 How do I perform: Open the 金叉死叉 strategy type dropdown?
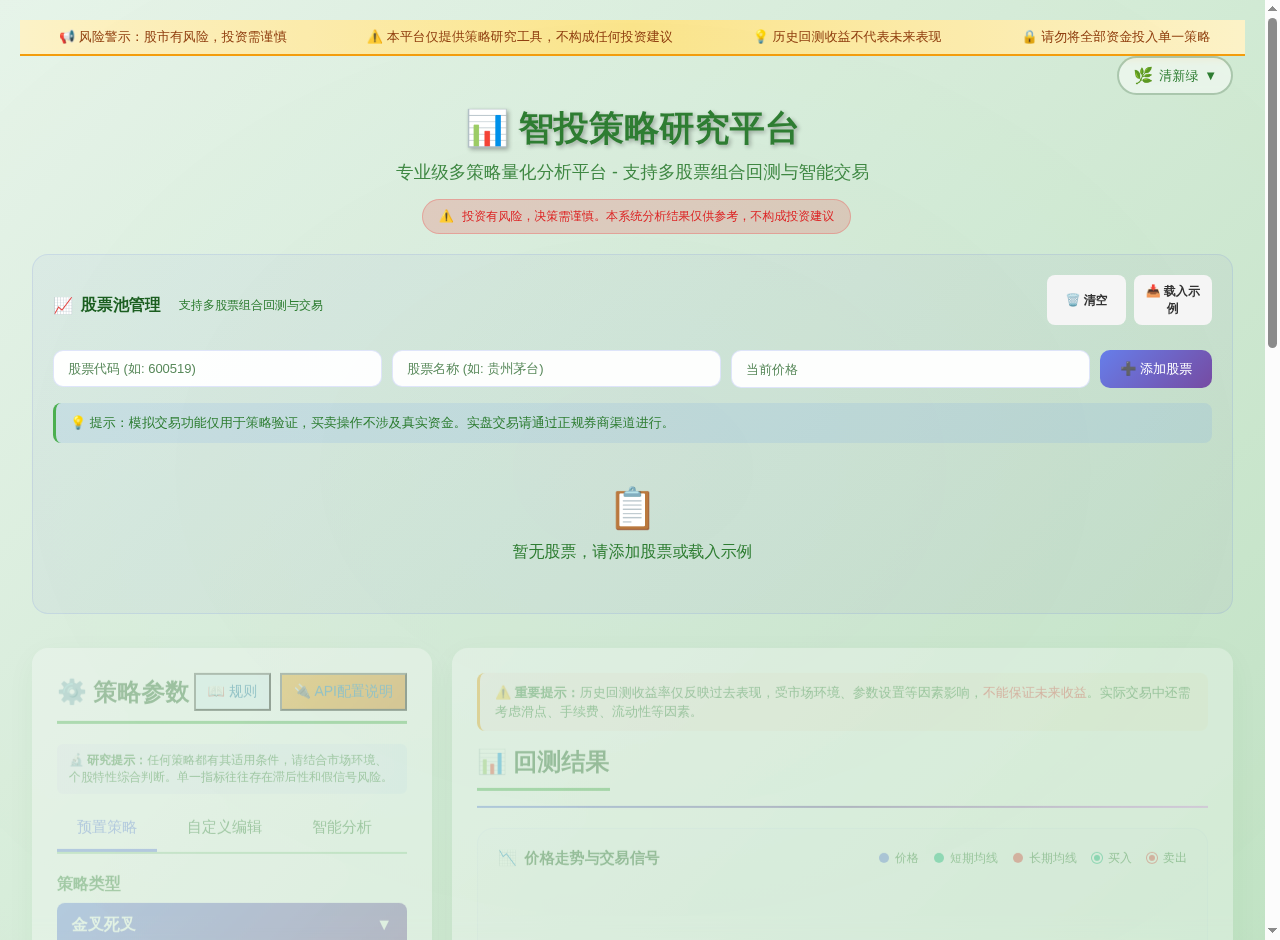(x=232, y=923)
